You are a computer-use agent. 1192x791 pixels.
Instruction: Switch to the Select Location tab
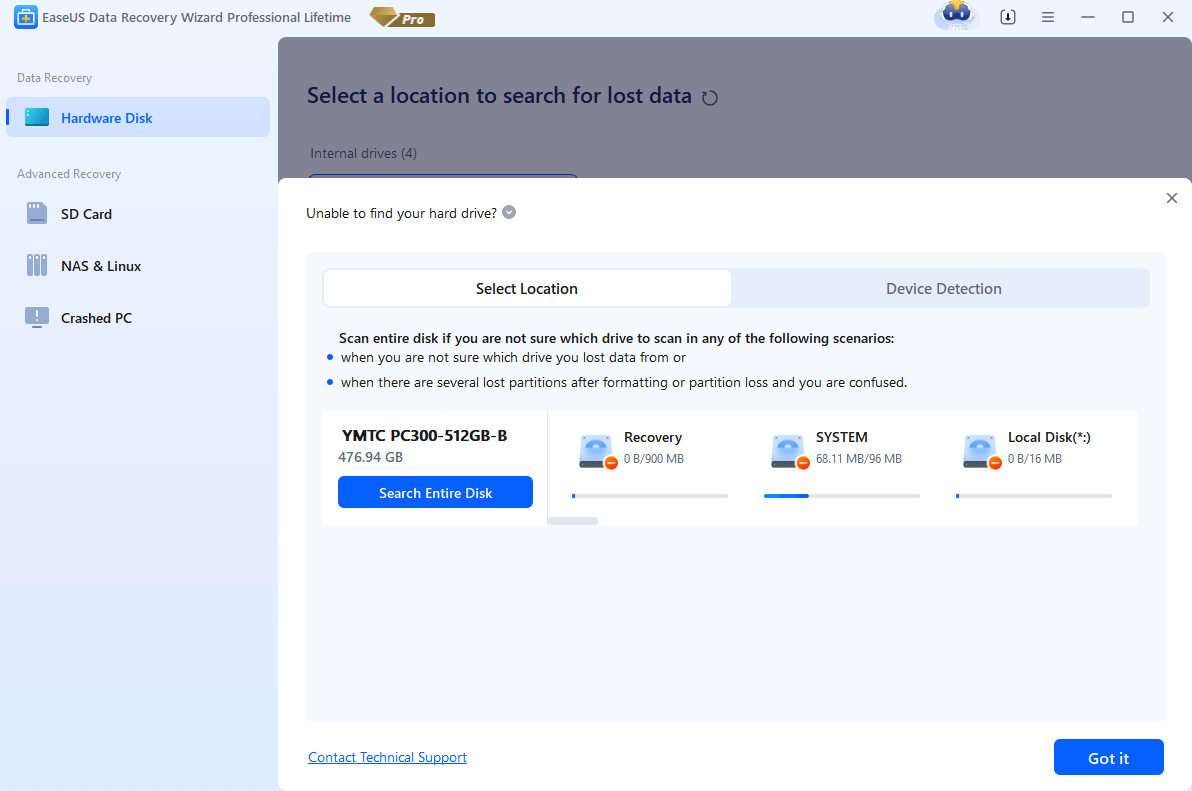click(x=526, y=288)
